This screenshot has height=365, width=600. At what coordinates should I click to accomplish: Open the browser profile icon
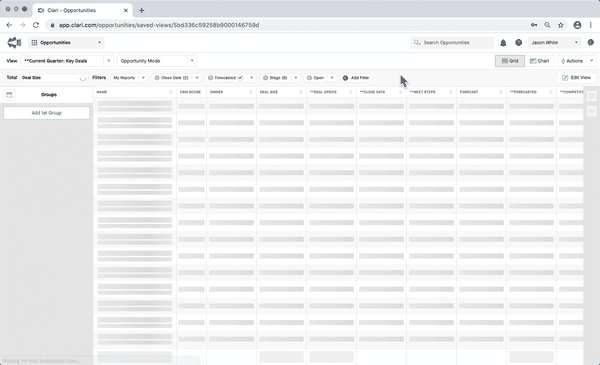[577, 25]
